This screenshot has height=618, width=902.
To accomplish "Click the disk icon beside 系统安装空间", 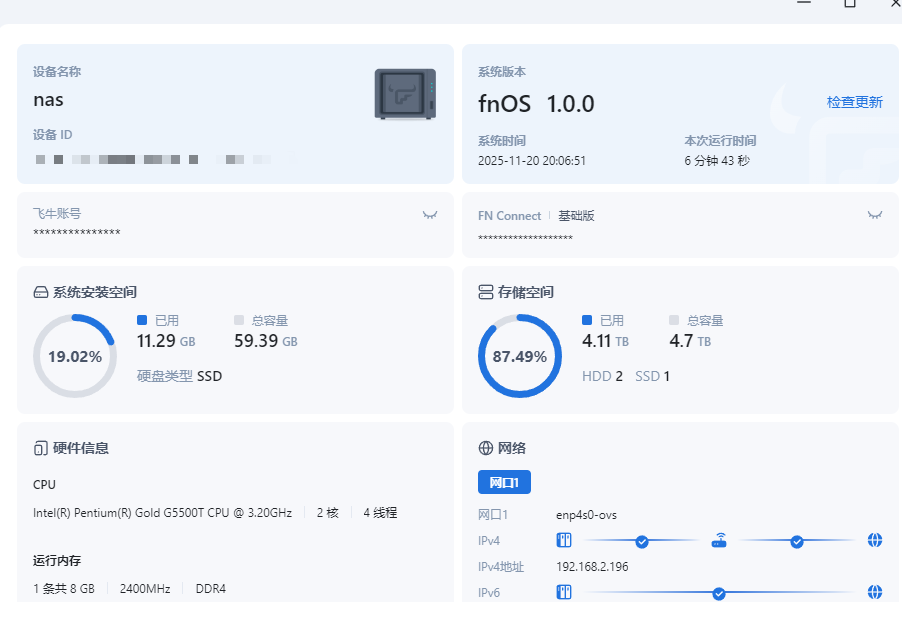I will [x=41, y=293].
